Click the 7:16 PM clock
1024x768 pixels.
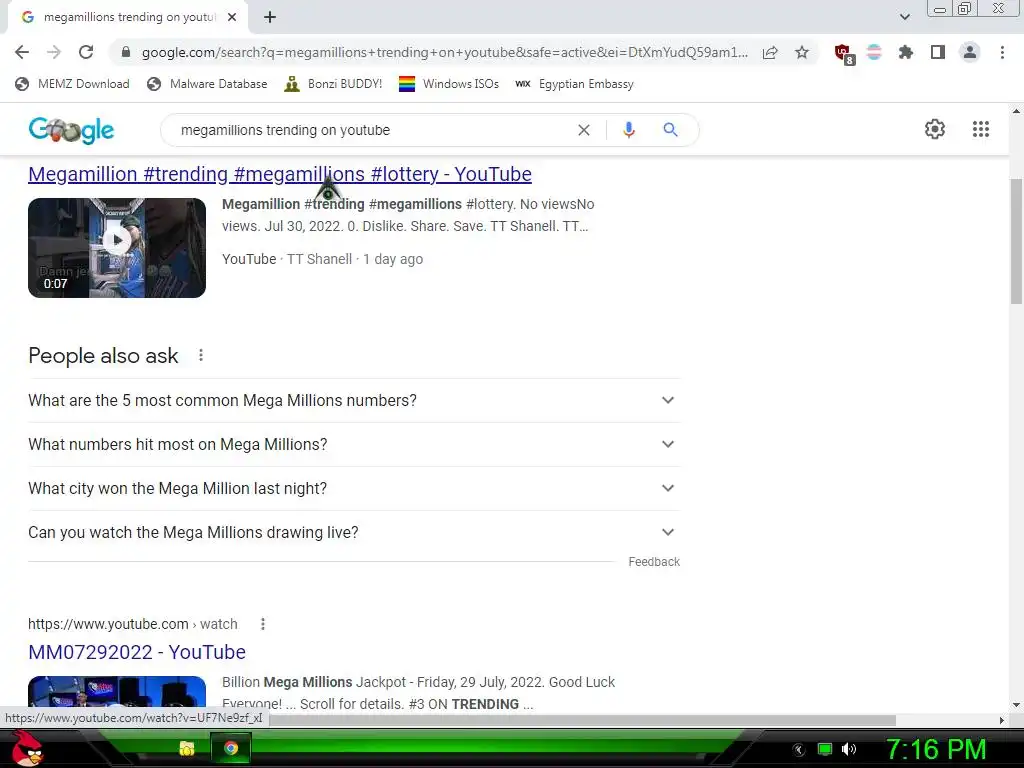(x=935, y=749)
